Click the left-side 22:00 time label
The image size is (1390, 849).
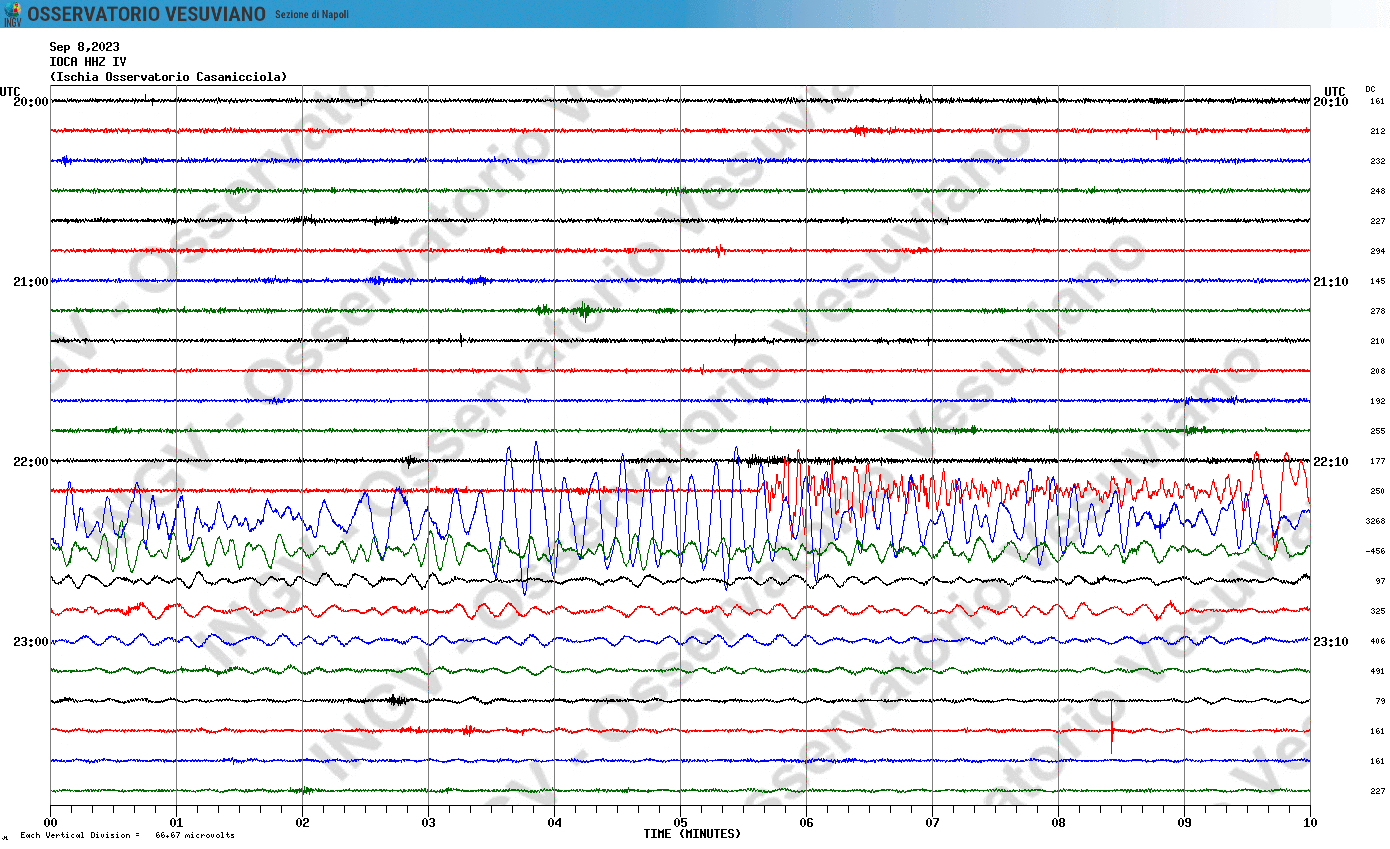[x=30, y=462]
